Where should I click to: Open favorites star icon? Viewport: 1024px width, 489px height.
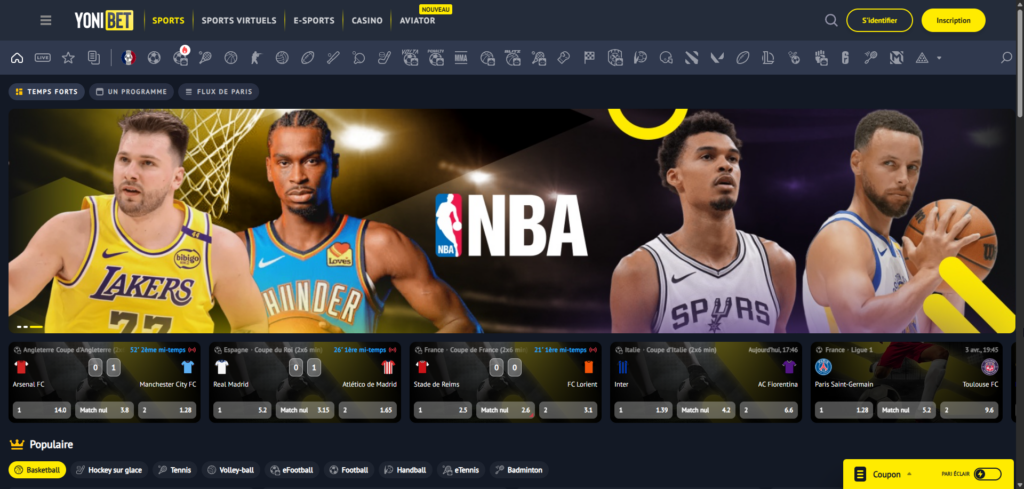coord(68,58)
